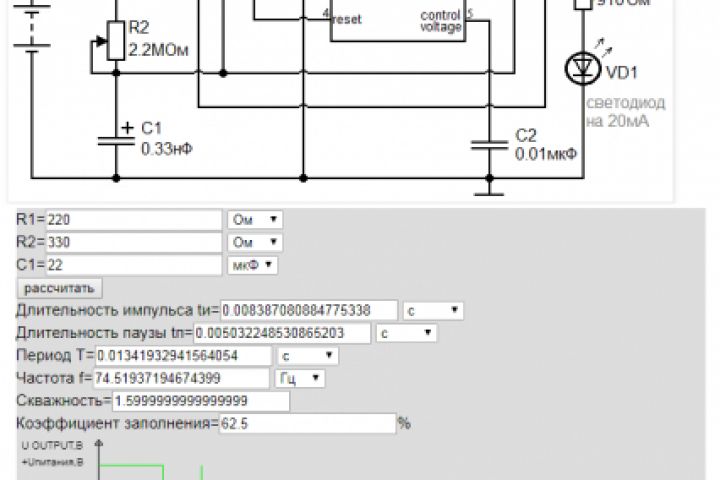Click the '2.2МОм' label of R2

(158, 50)
